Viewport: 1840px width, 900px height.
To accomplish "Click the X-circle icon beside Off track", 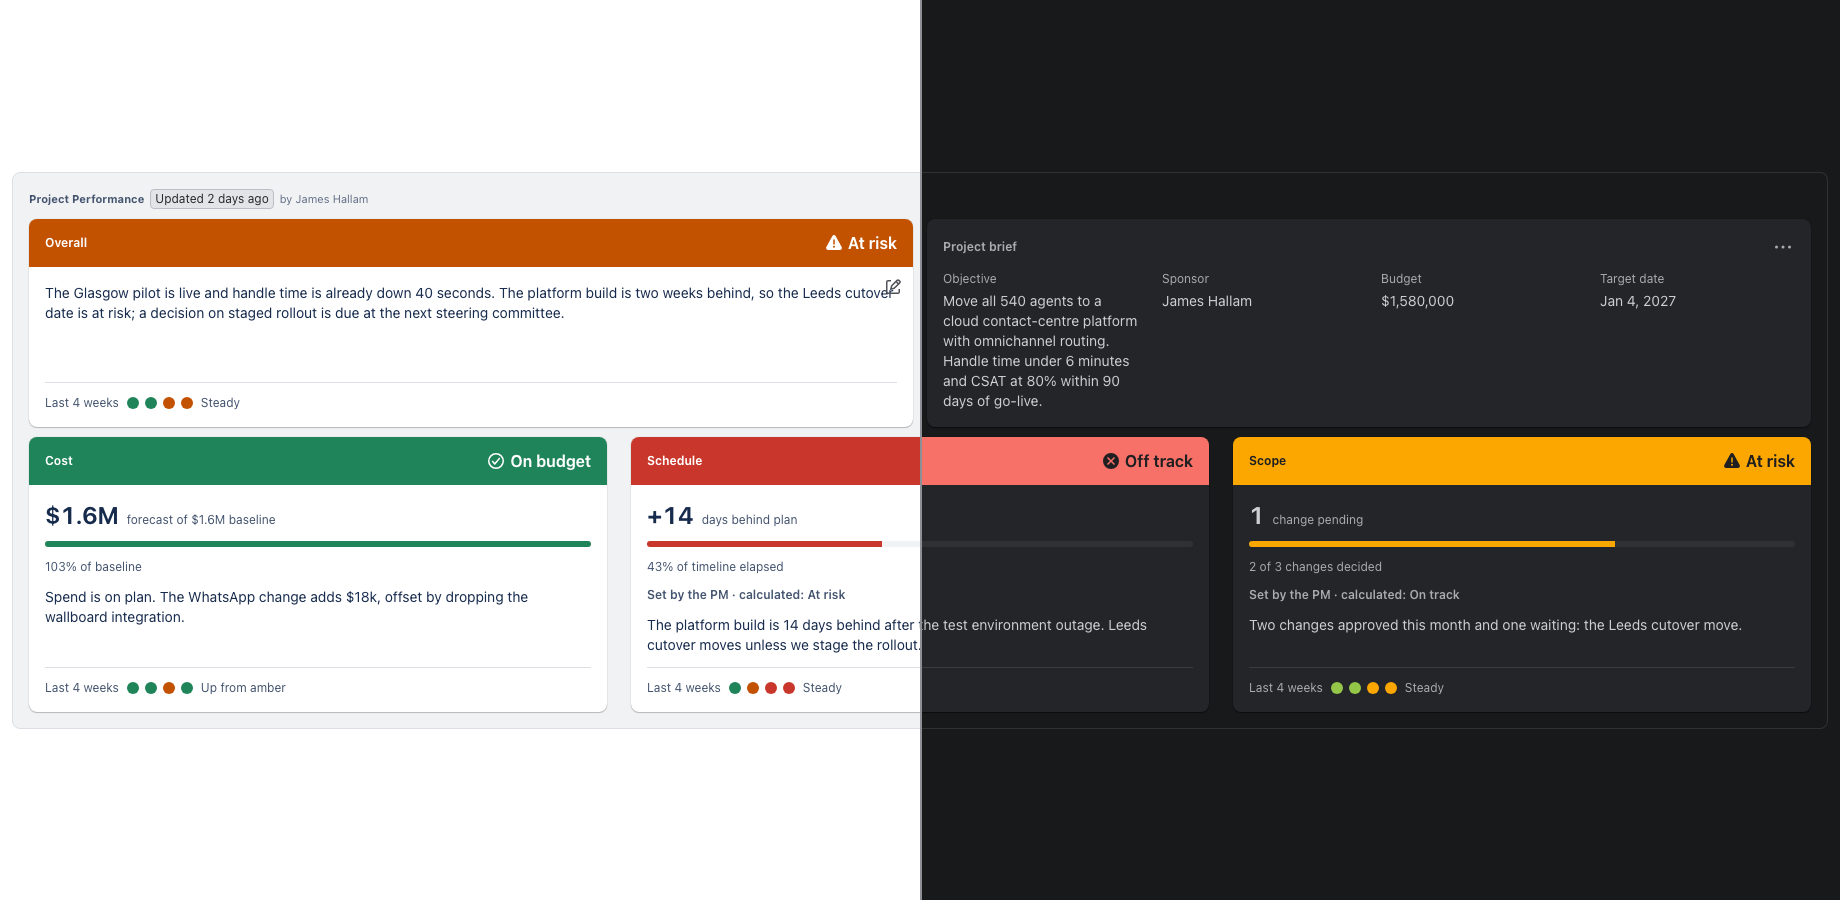I will click(x=1111, y=461).
